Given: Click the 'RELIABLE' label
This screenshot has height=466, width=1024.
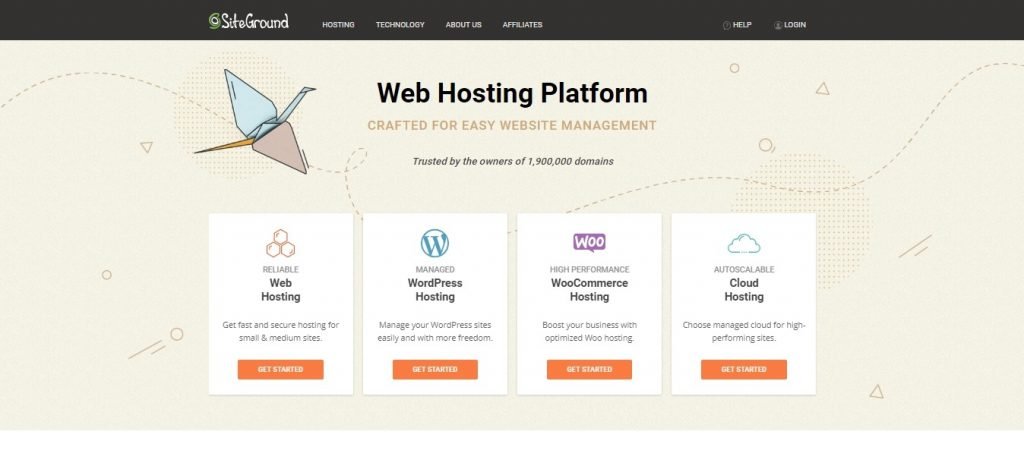Looking at the screenshot, I should click(x=281, y=270).
